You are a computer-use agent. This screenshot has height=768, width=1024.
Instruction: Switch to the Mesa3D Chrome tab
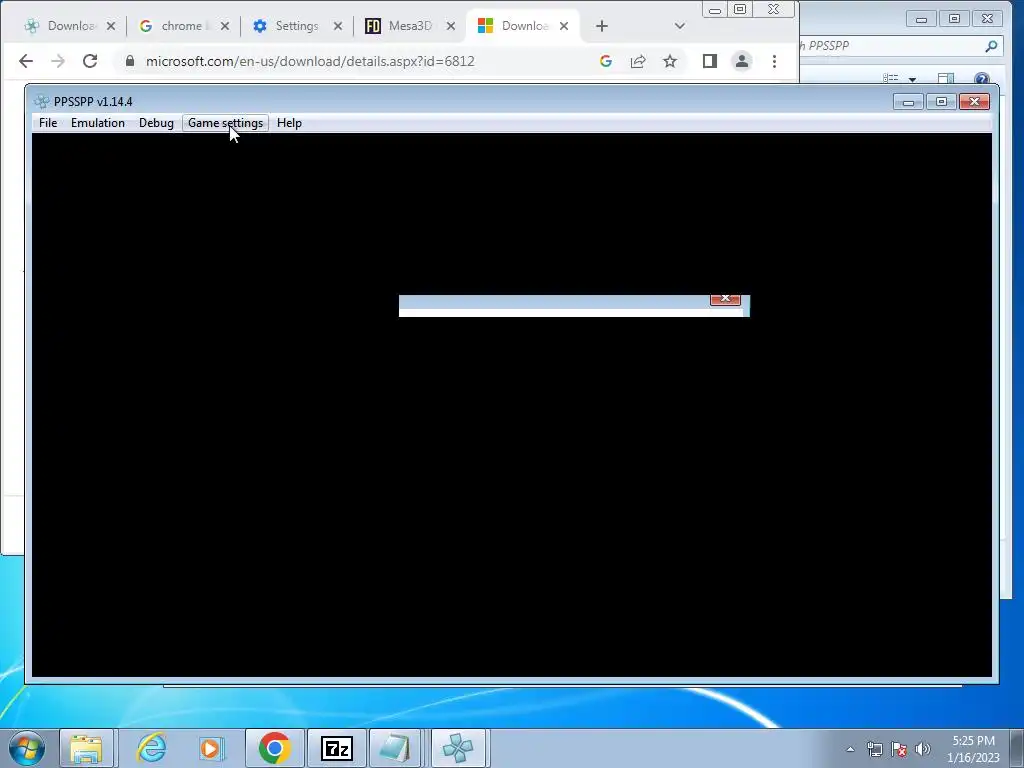410,26
